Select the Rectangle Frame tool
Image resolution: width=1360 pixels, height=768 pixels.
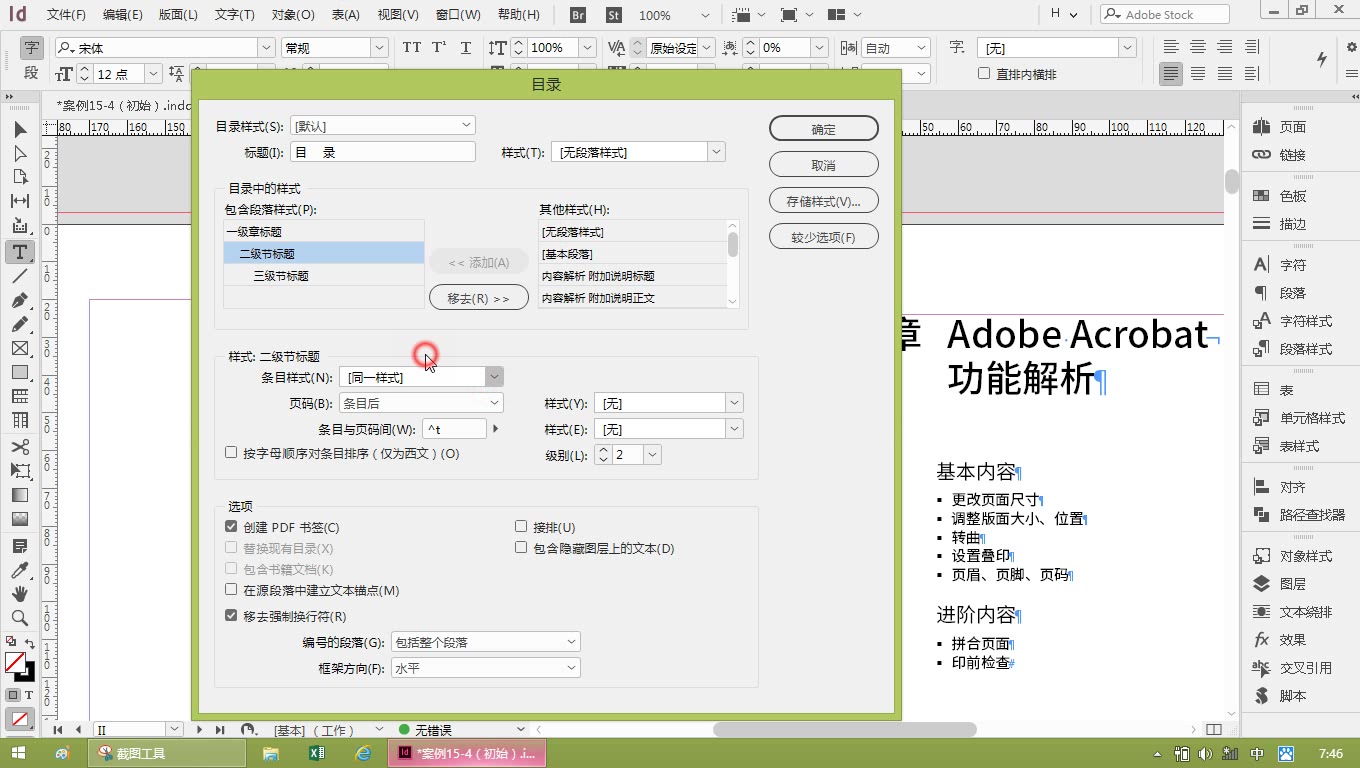[x=19, y=348]
